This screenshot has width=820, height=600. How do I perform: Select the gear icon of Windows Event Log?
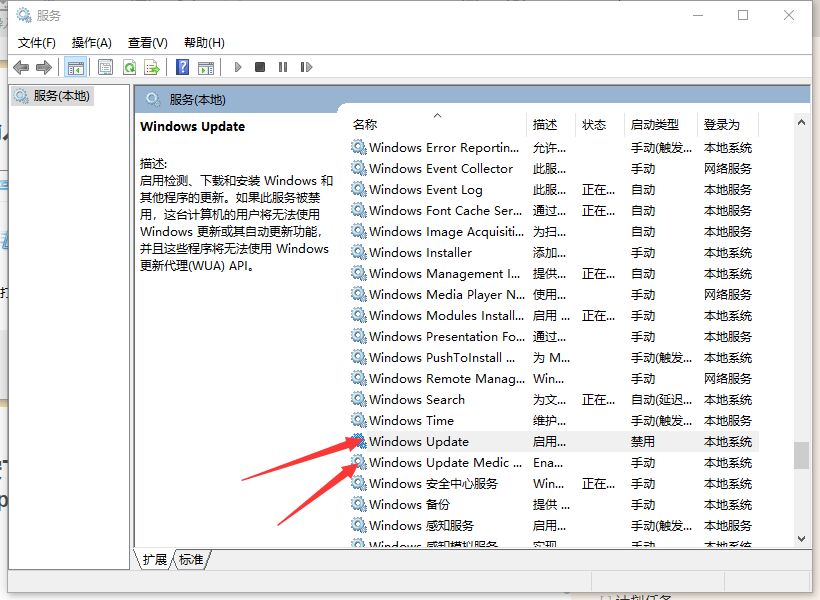click(358, 189)
